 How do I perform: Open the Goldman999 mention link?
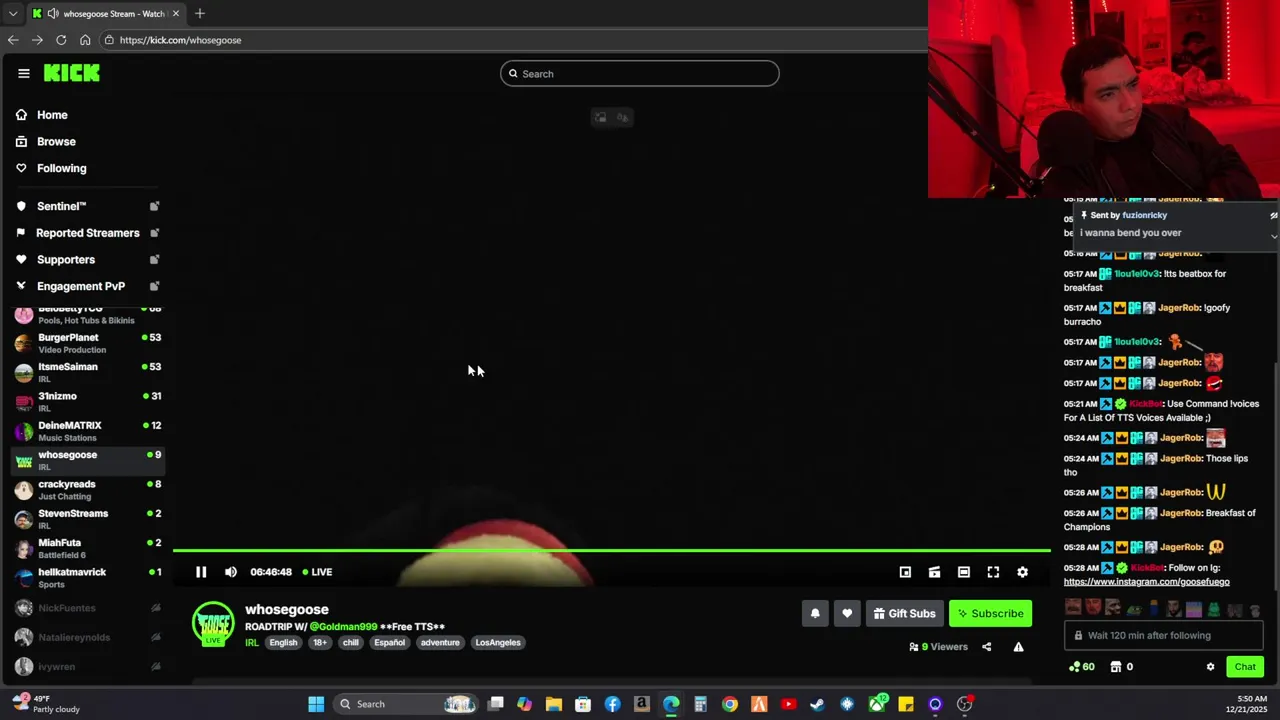tap(344, 627)
